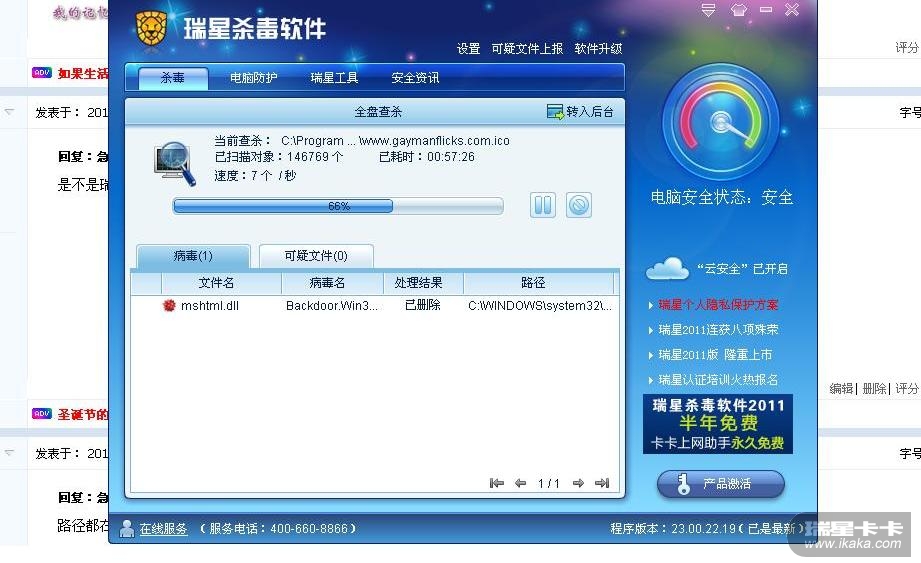Switch to the 电脑防护 tab
The image size is (921, 563).
253,78
